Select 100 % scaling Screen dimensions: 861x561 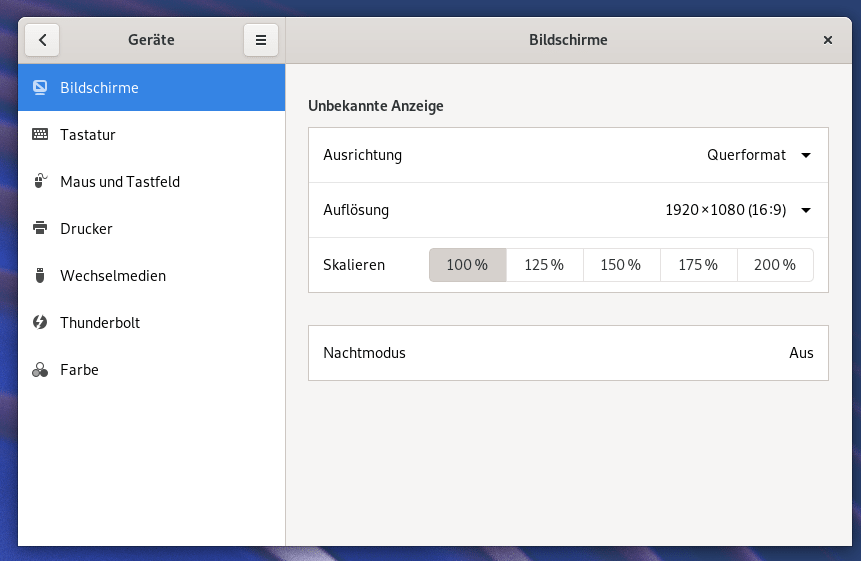click(467, 265)
